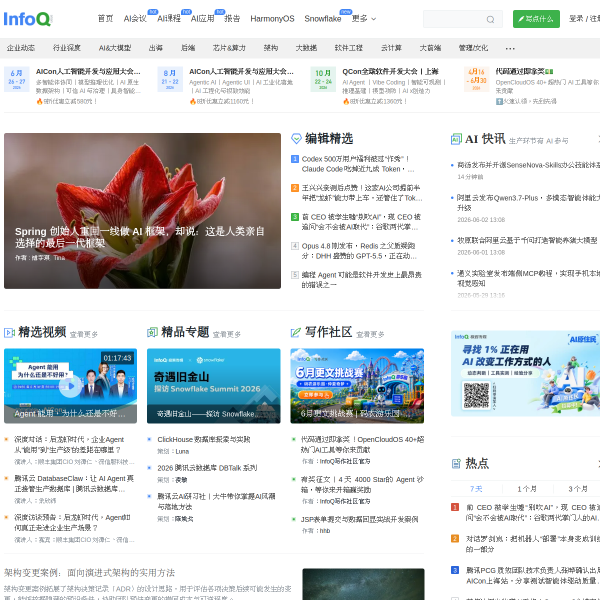Open the 寻找 1% AI 原住民 banner
Viewport: 600px width, 600px height.
point(525,373)
